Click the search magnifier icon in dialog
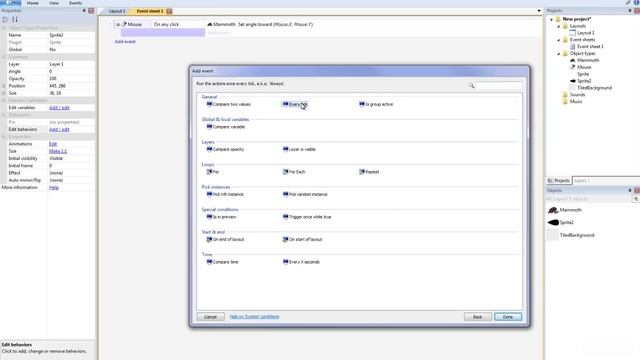 coord(471,85)
